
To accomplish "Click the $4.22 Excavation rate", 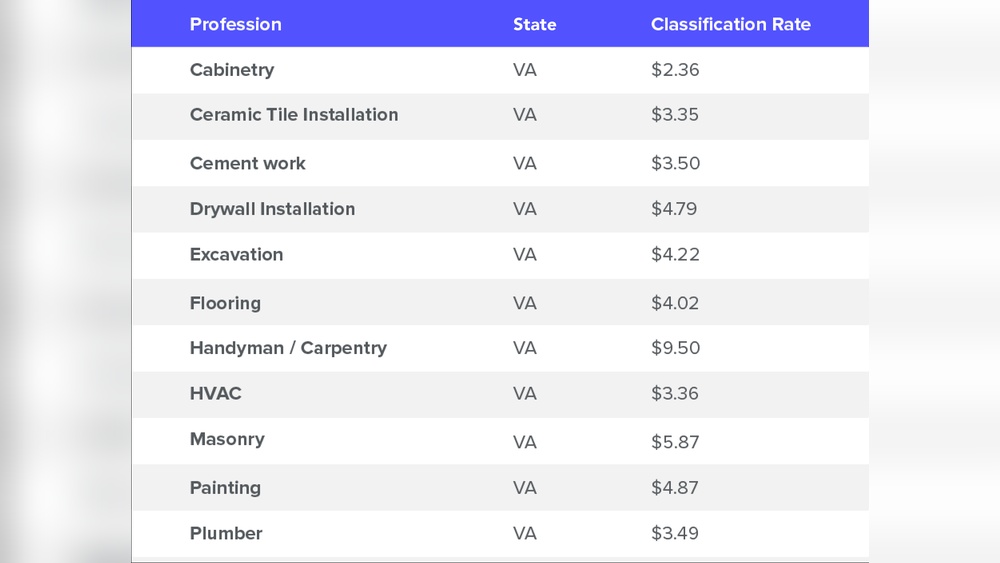I will [x=675, y=255].
